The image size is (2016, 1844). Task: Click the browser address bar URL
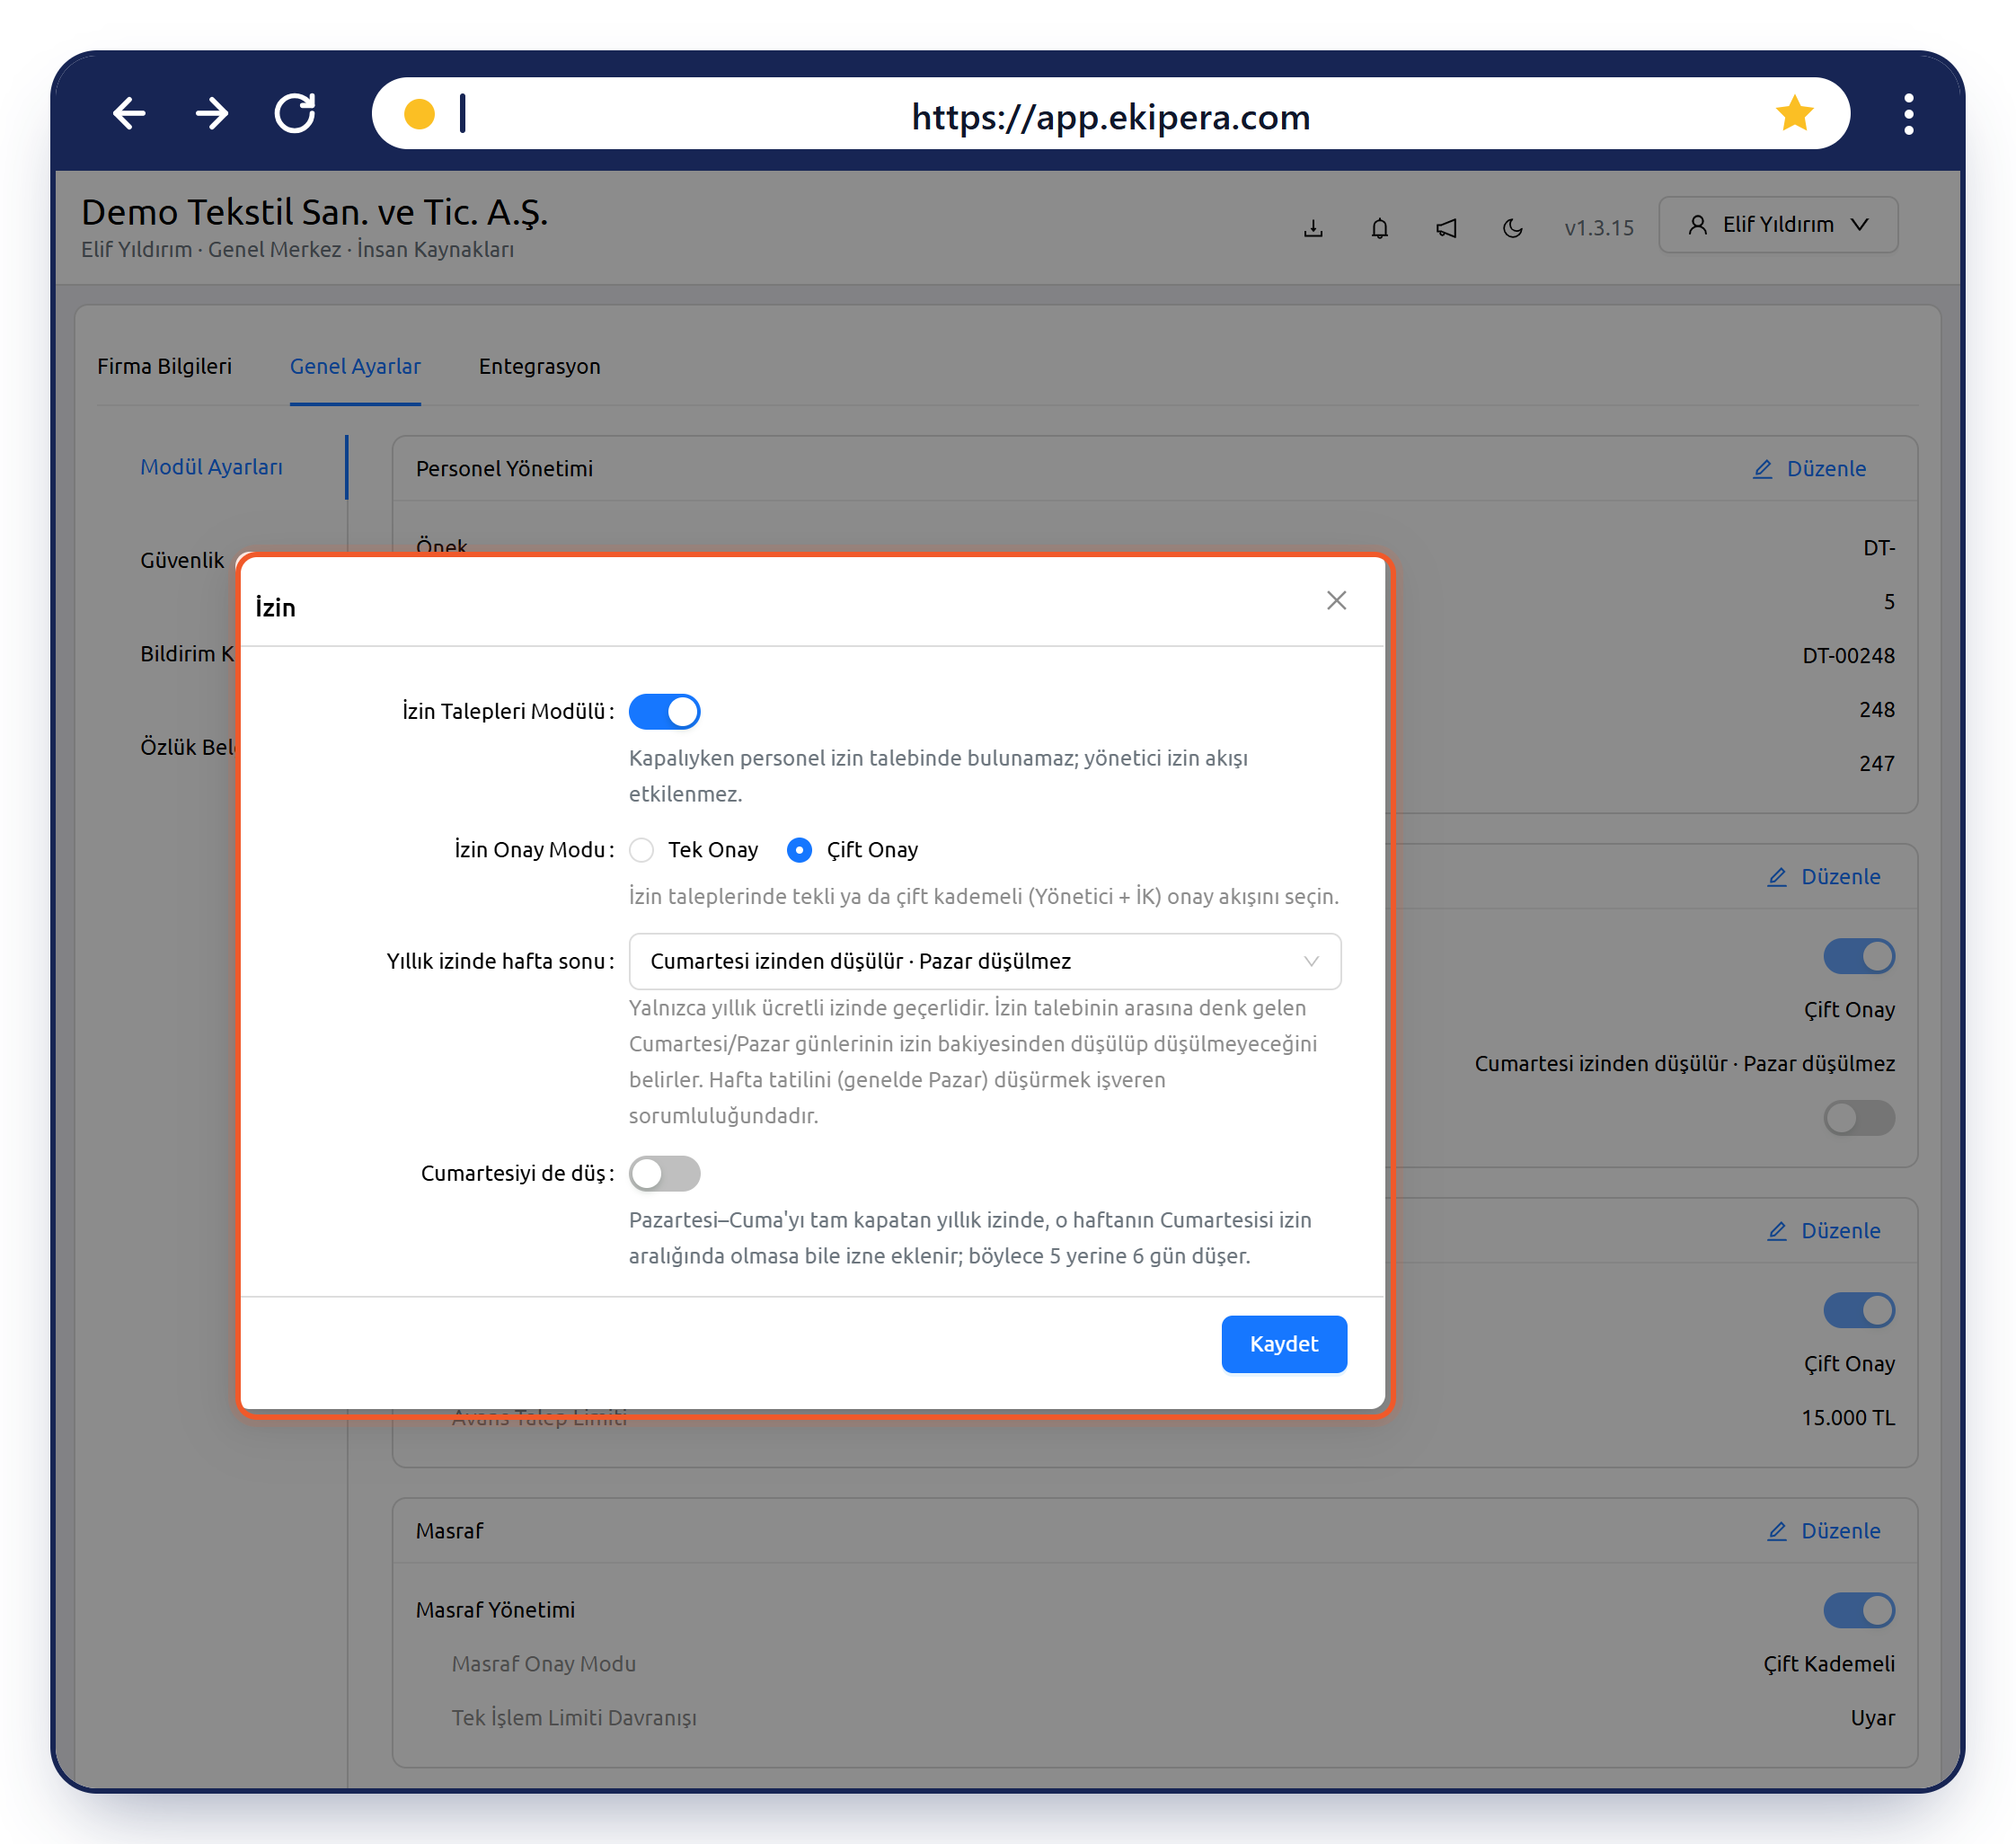(x=1110, y=117)
